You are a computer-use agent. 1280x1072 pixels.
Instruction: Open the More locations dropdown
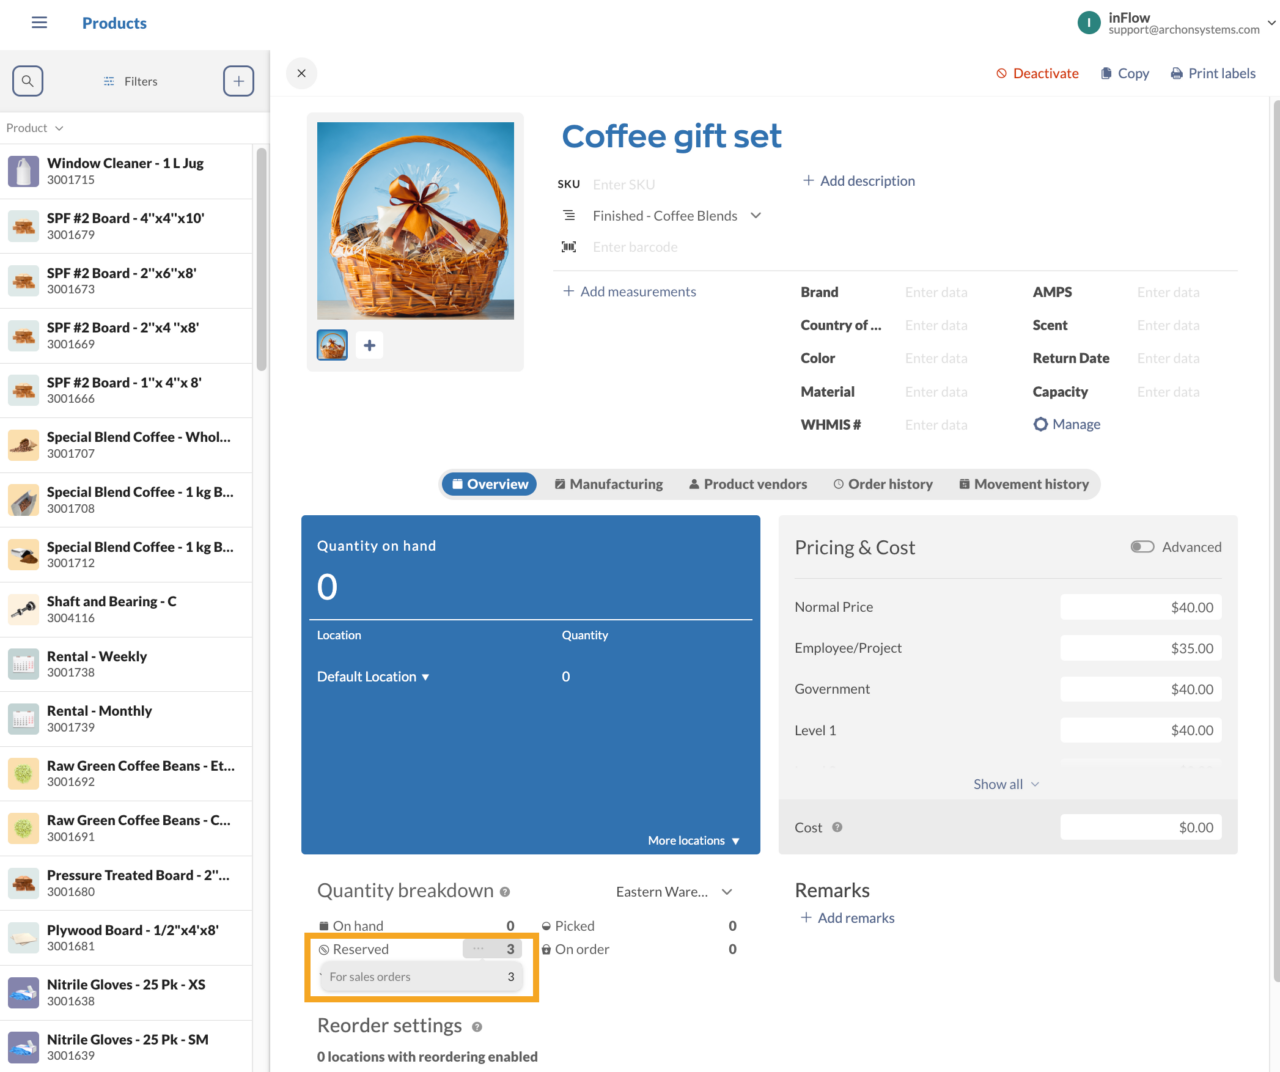[693, 840]
